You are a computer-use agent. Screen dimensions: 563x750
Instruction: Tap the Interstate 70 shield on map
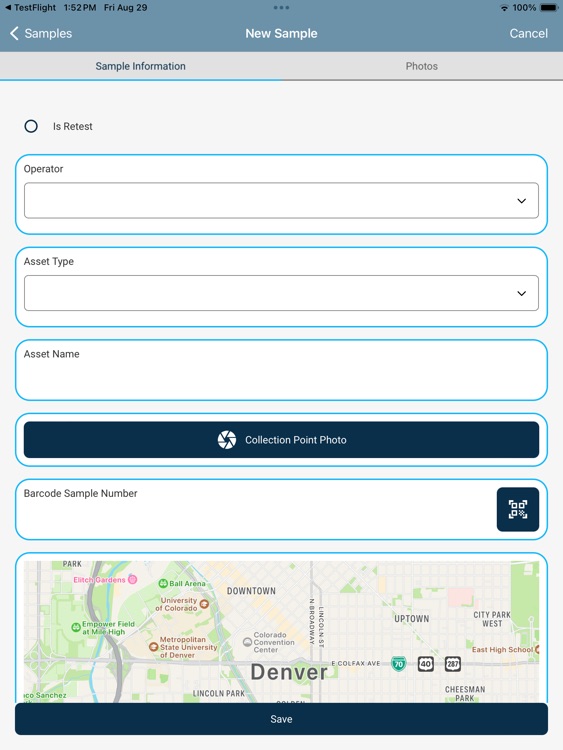coord(398,664)
